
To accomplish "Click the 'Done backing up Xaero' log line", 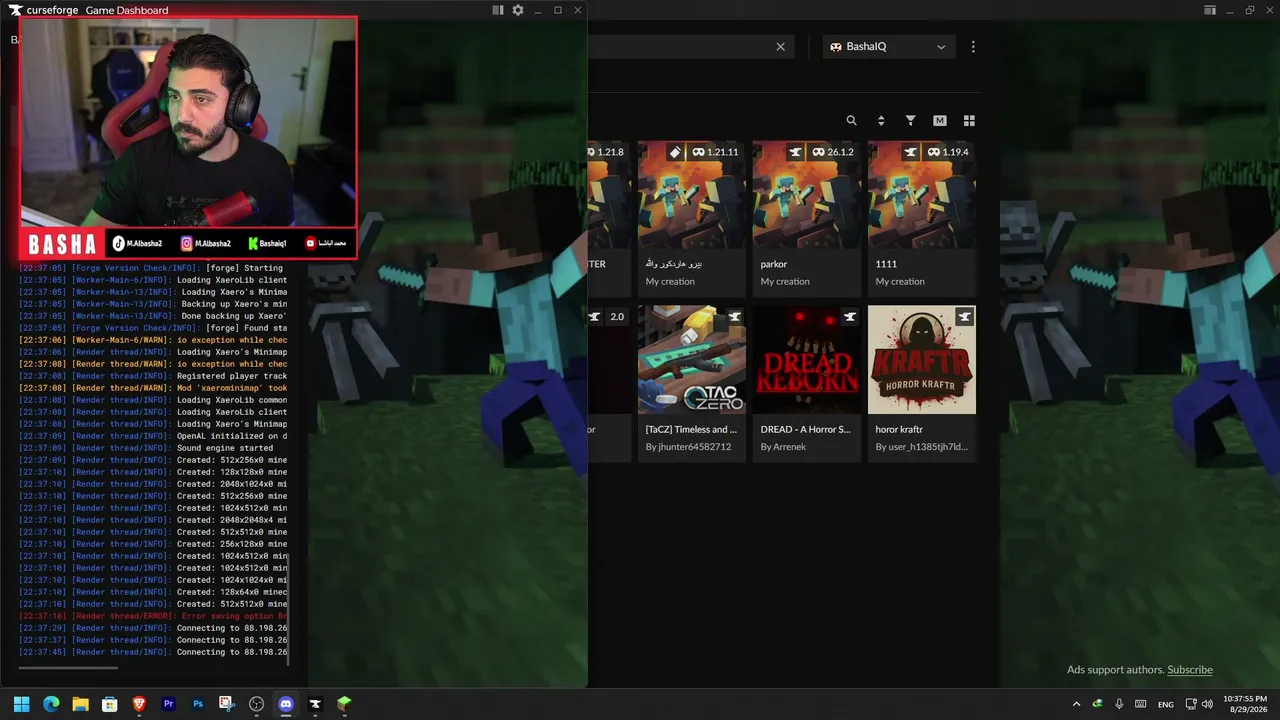I will point(153,316).
